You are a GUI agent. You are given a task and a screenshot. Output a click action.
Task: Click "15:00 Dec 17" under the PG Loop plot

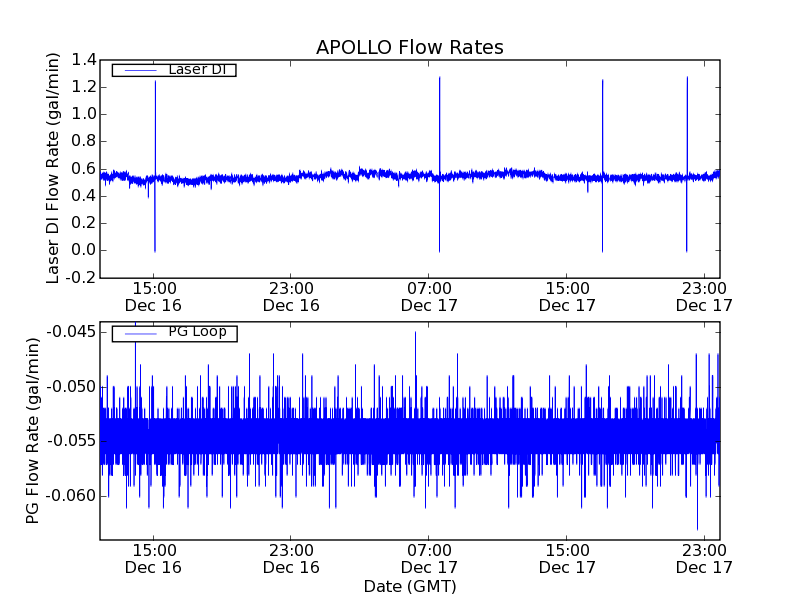567,559
